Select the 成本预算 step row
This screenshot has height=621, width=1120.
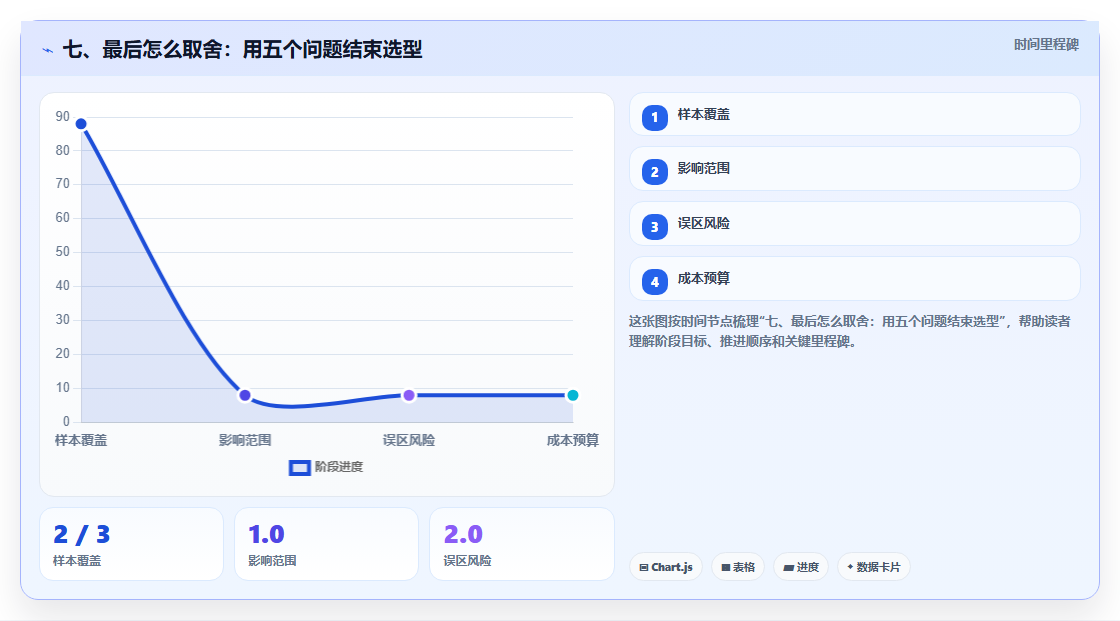(x=854, y=279)
